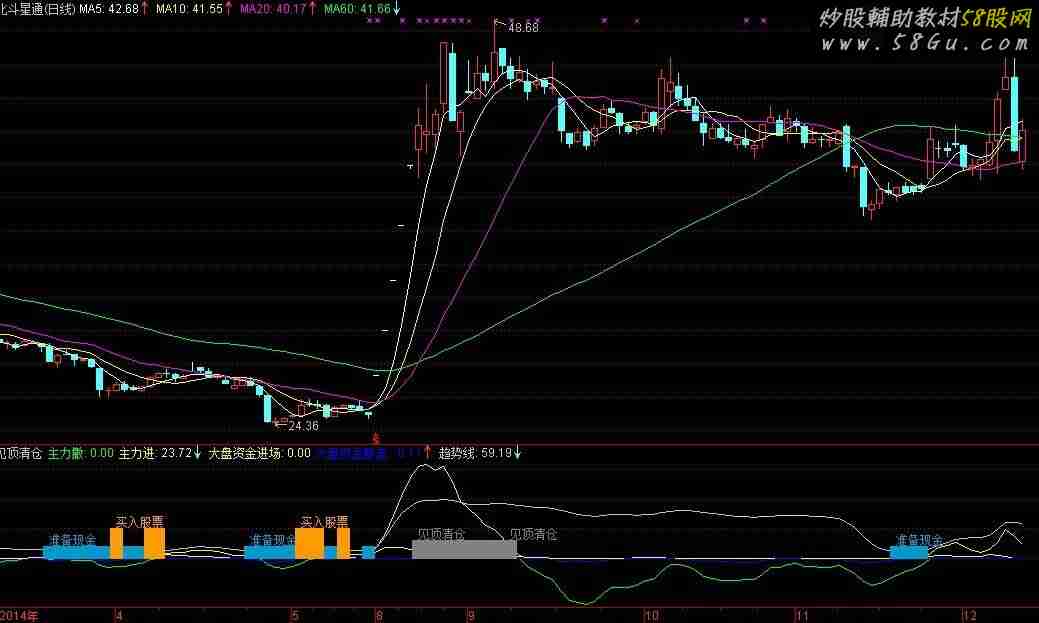The image size is (1039, 623).
Task: Select the green MA60 indicator label
Action: (x=357, y=8)
